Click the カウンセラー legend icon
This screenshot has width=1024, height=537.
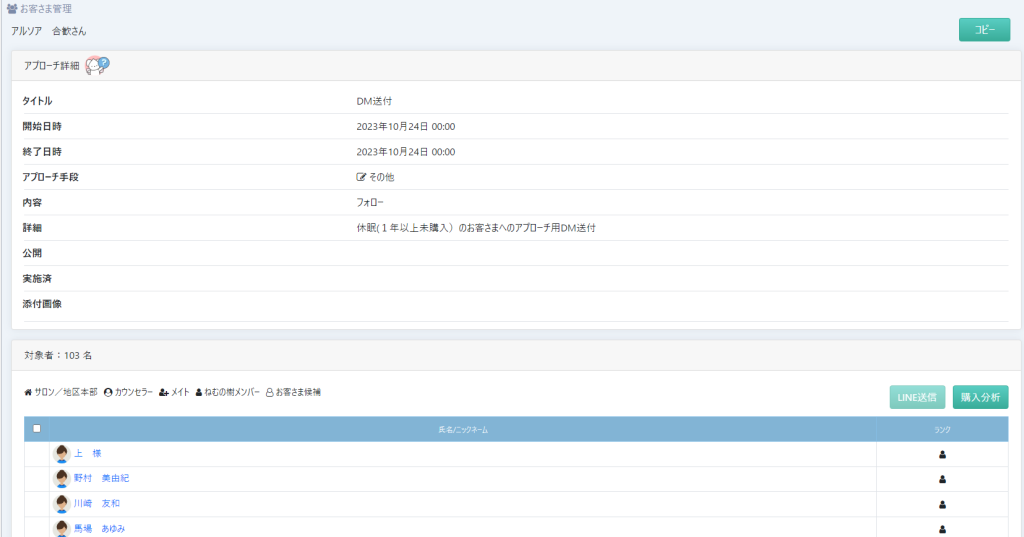pos(108,393)
